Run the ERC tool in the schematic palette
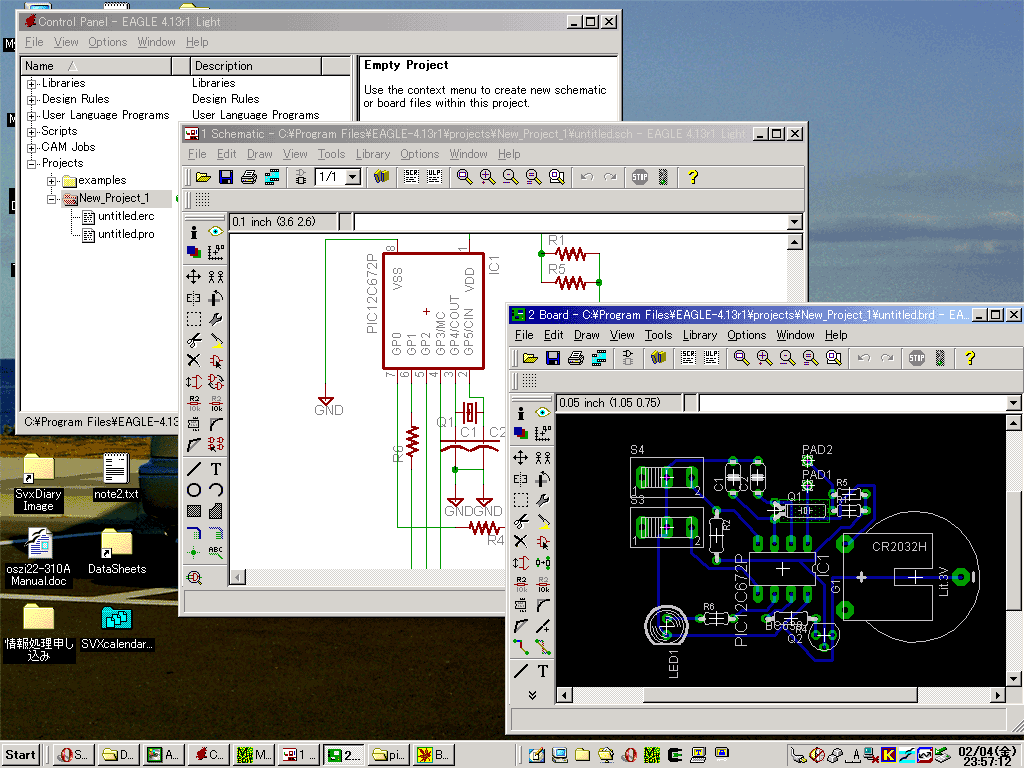The height and width of the screenshot is (768, 1024). (194, 577)
